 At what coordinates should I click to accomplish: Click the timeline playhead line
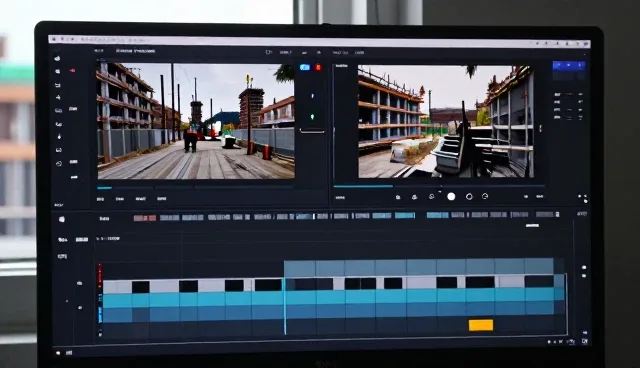[284, 306]
